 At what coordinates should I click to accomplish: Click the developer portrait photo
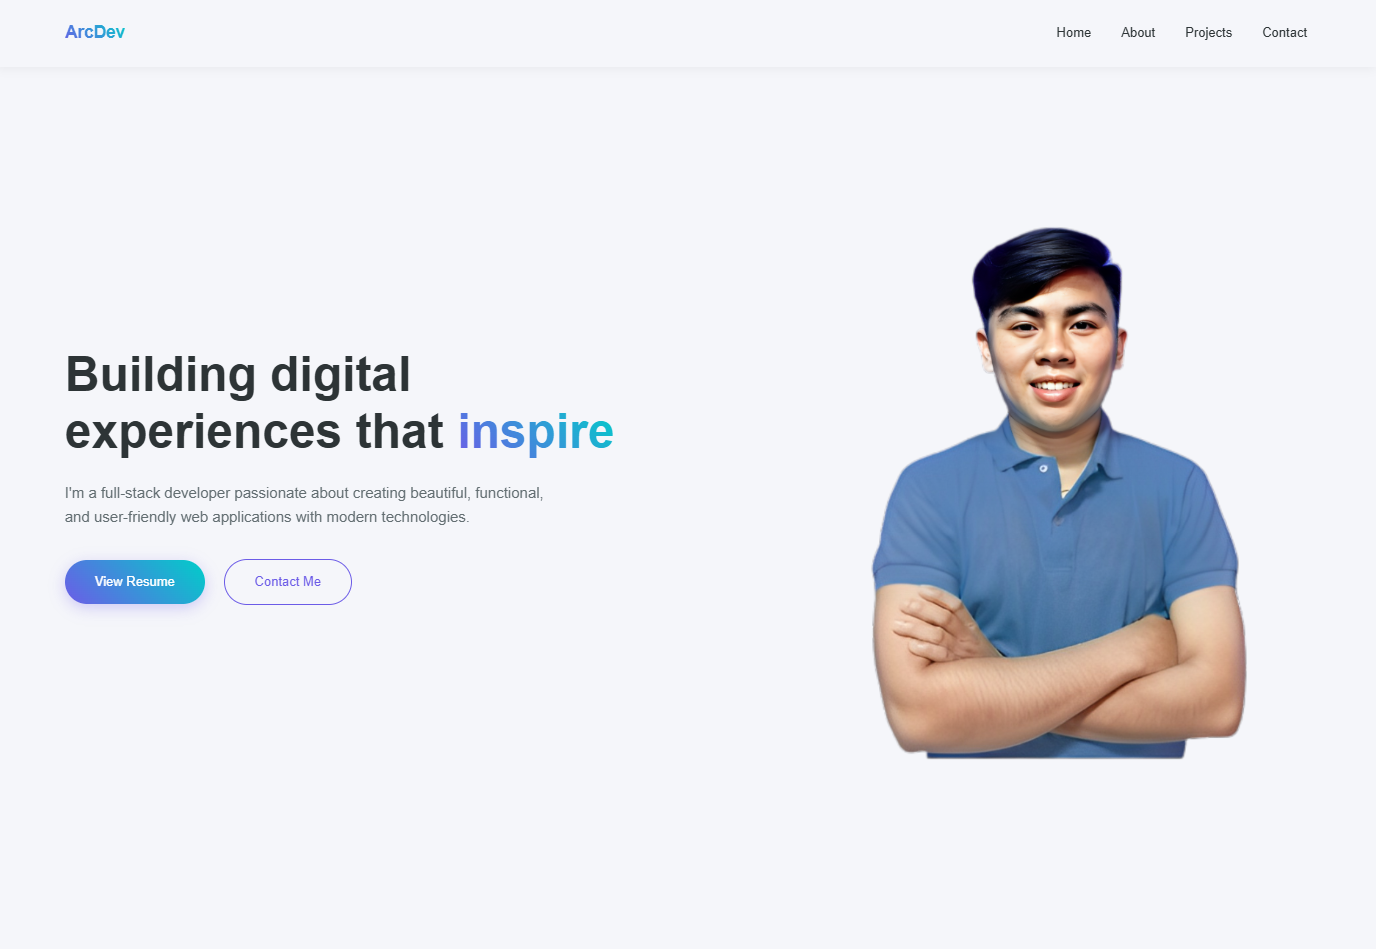coord(1058,493)
